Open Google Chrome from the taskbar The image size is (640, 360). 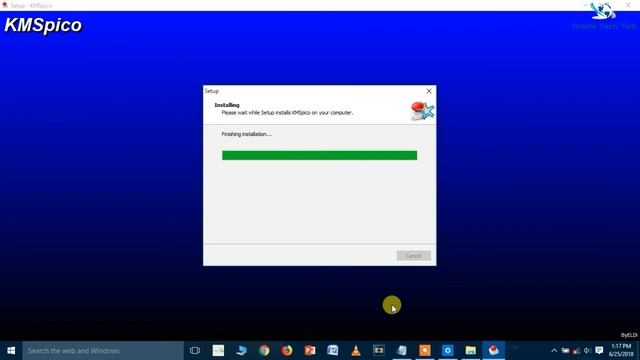264,351
